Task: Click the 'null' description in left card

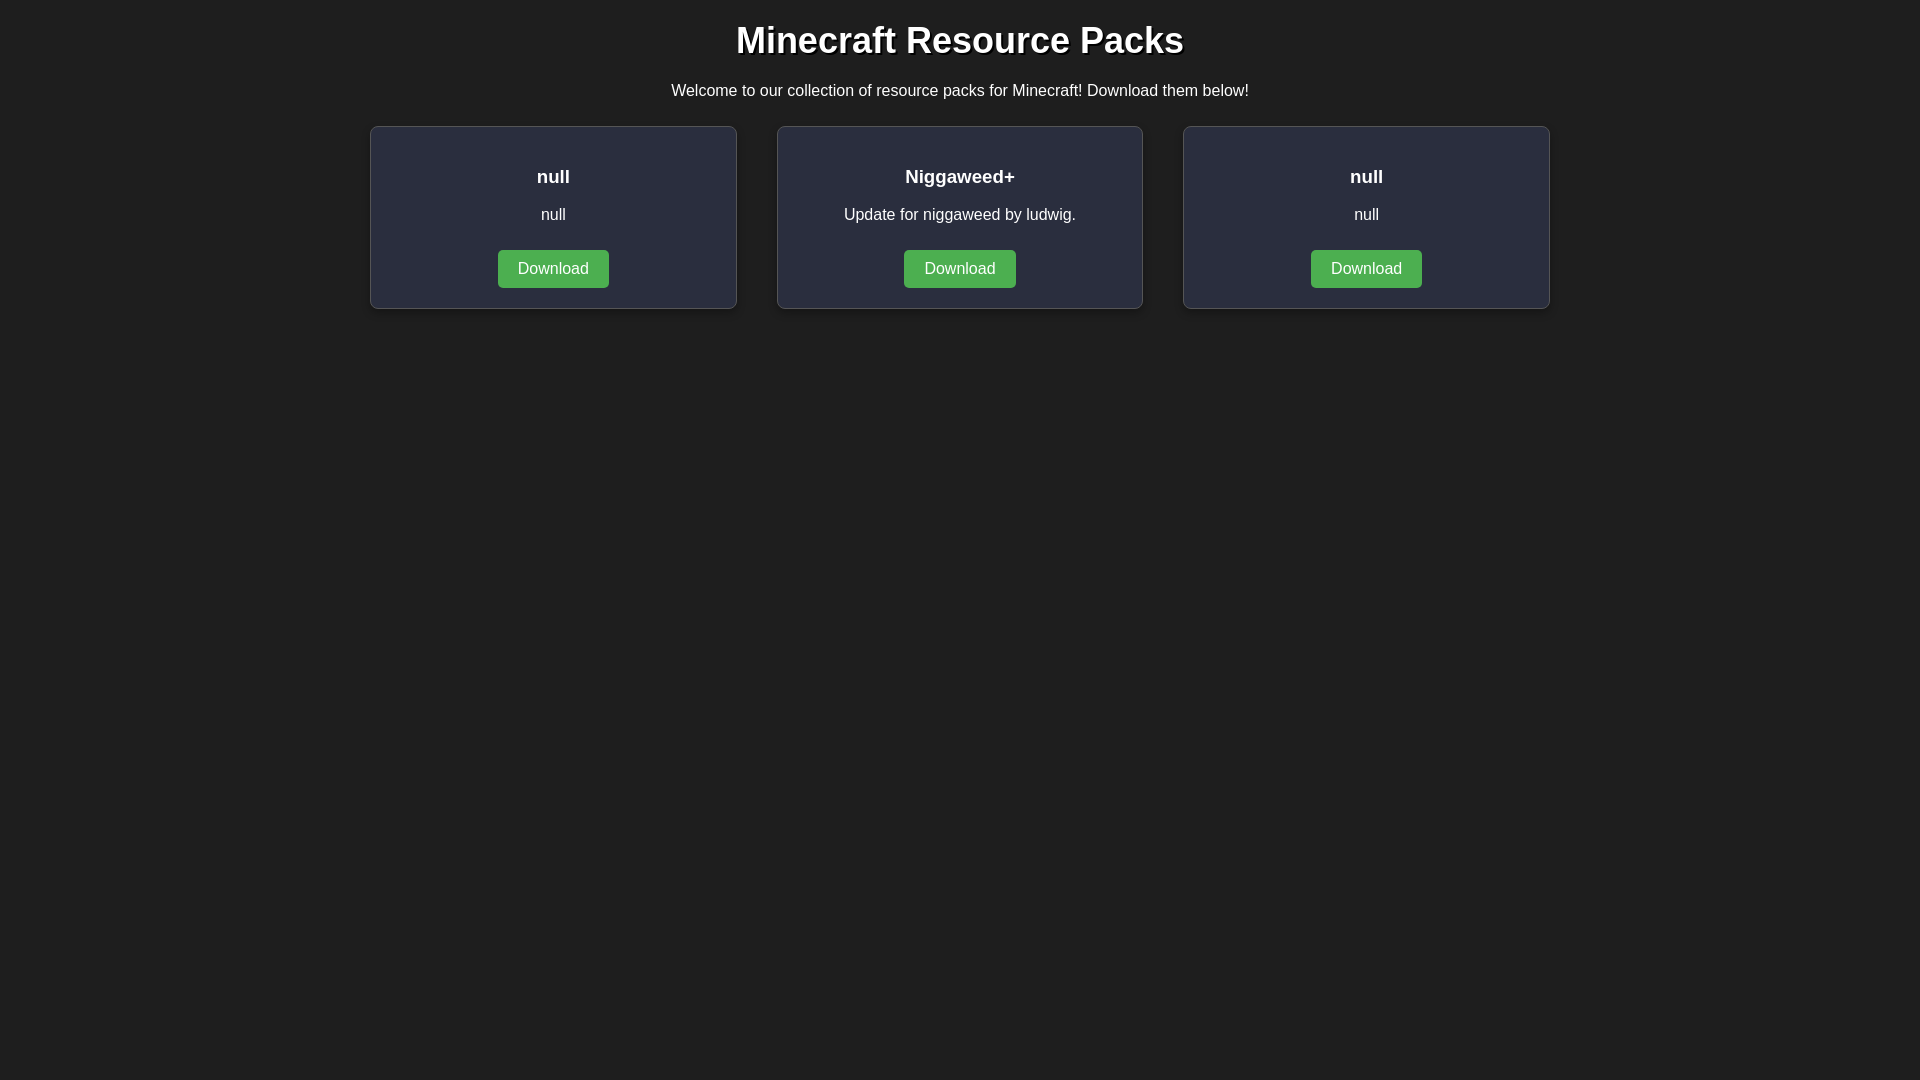Action: coord(553,215)
